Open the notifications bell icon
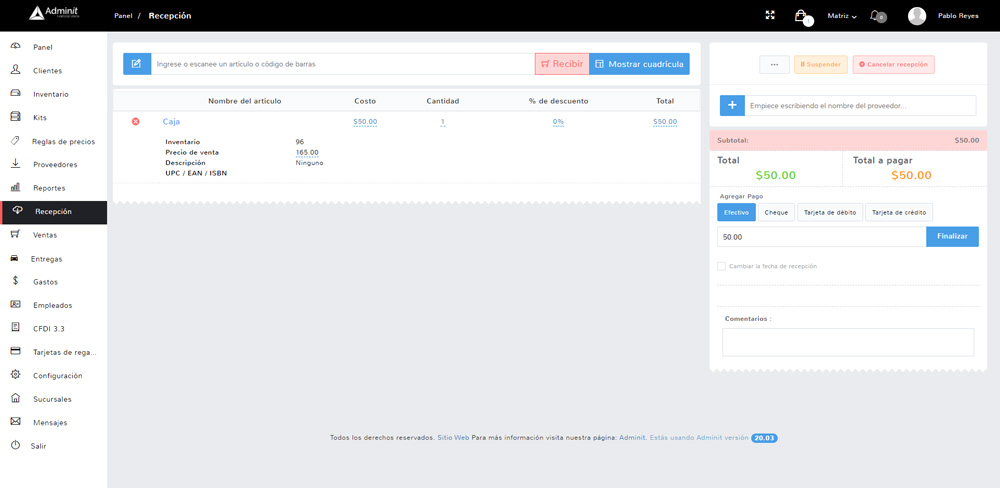 pyautogui.click(x=876, y=15)
